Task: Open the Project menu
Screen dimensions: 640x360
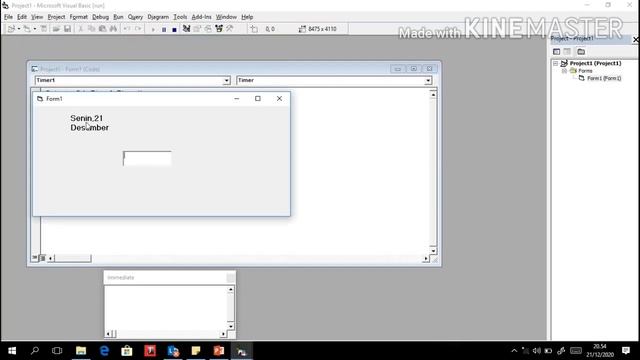Action: pyautogui.click(x=56, y=17)
